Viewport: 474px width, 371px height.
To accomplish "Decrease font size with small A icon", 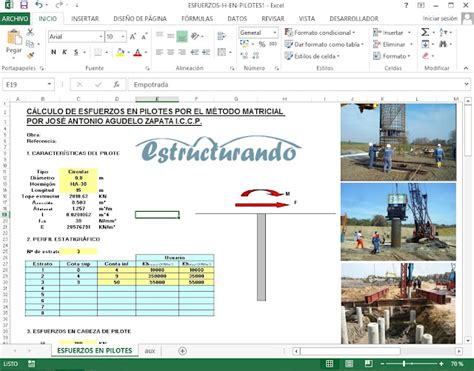I will 144,37.
